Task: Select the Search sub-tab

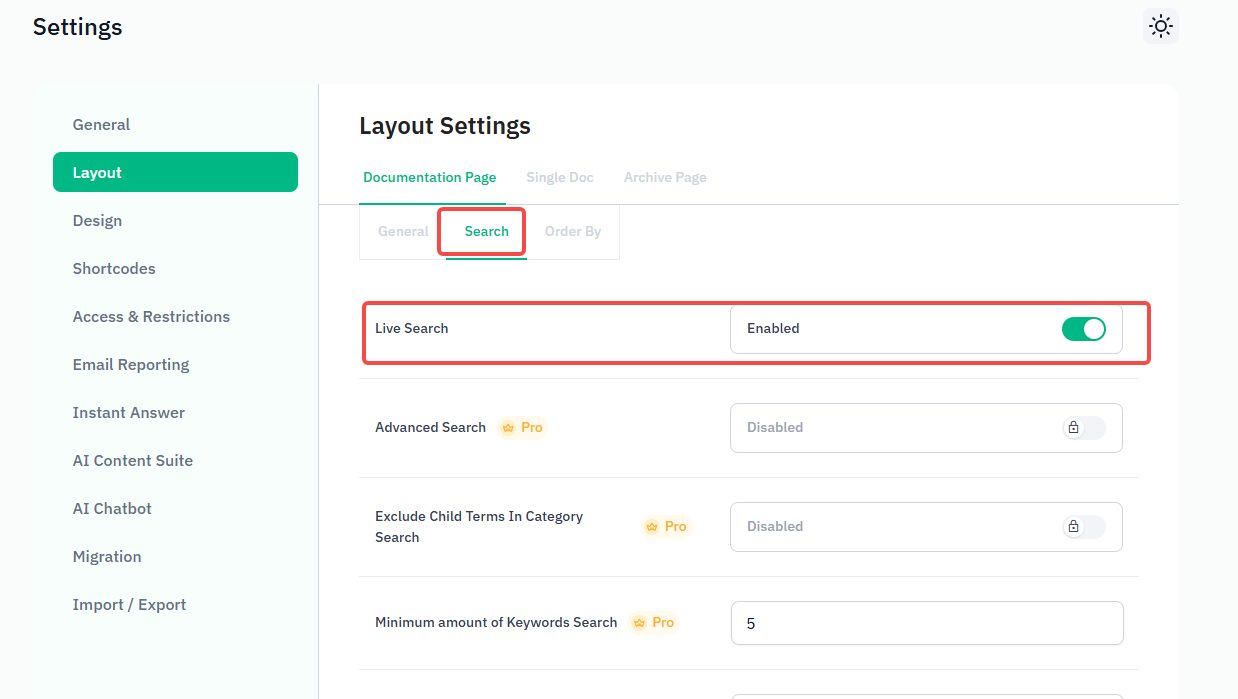Action: coord(487,231)
